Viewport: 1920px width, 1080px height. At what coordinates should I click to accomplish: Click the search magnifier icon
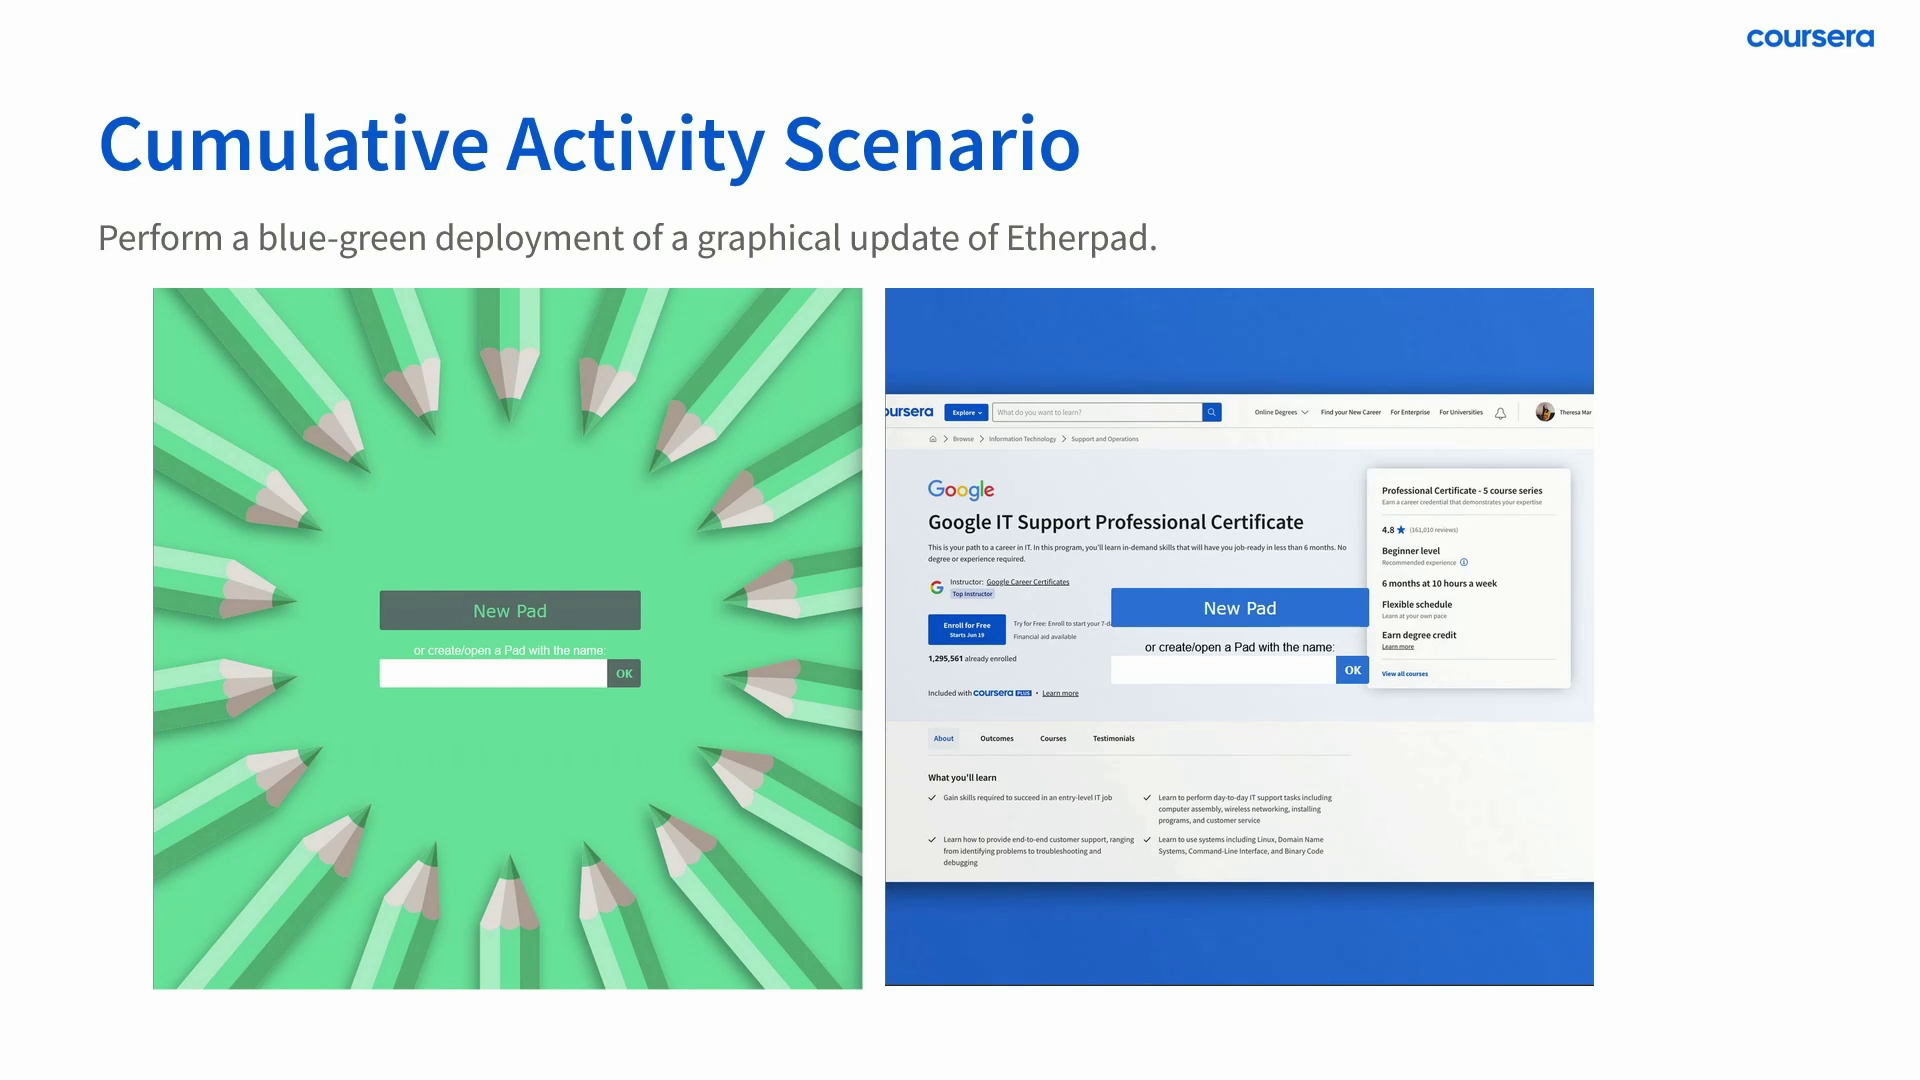coord(1211,412)
